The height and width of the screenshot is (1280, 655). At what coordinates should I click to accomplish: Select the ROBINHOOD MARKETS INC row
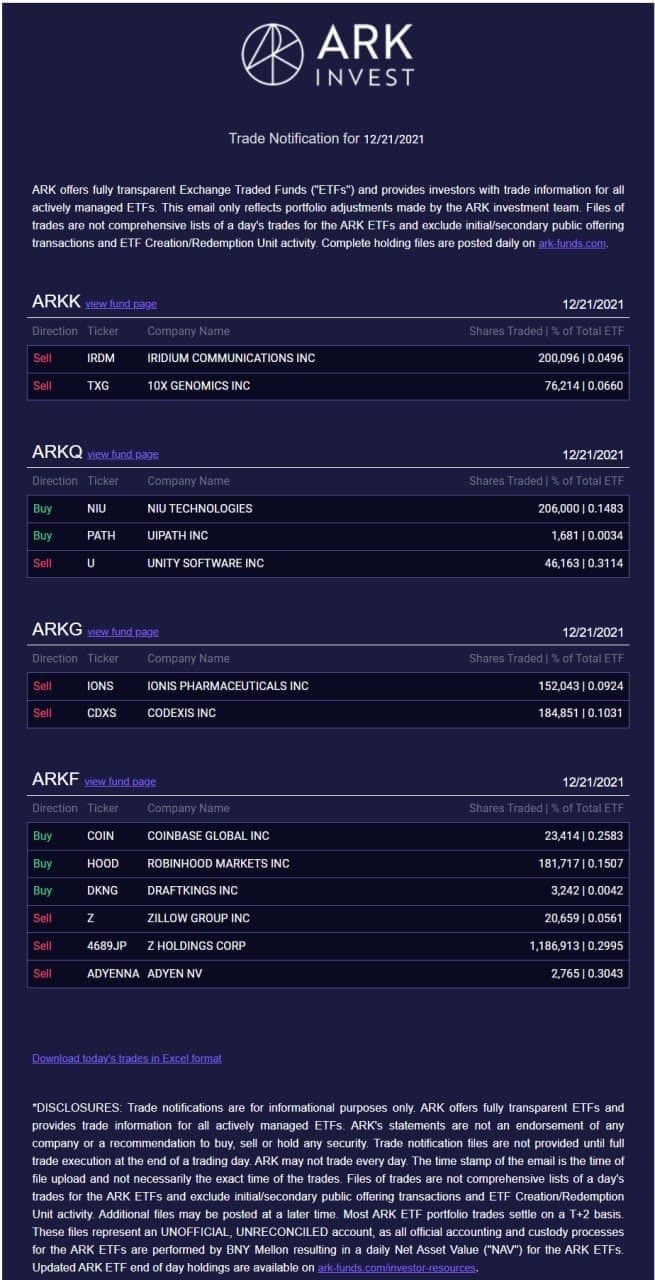pos(328,863)
